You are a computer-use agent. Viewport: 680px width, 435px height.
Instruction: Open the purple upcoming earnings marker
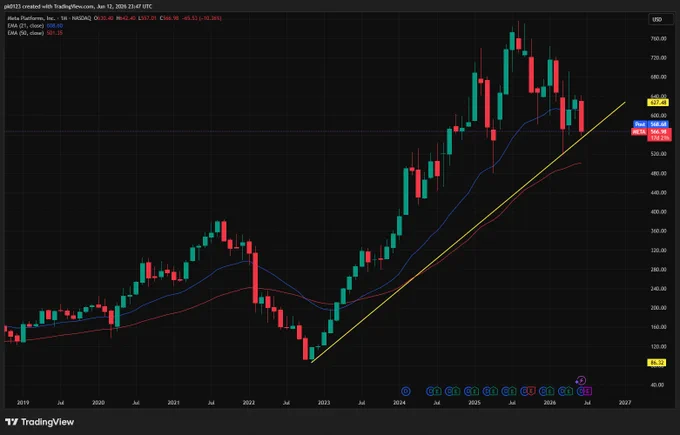click(x=587, y=391)
